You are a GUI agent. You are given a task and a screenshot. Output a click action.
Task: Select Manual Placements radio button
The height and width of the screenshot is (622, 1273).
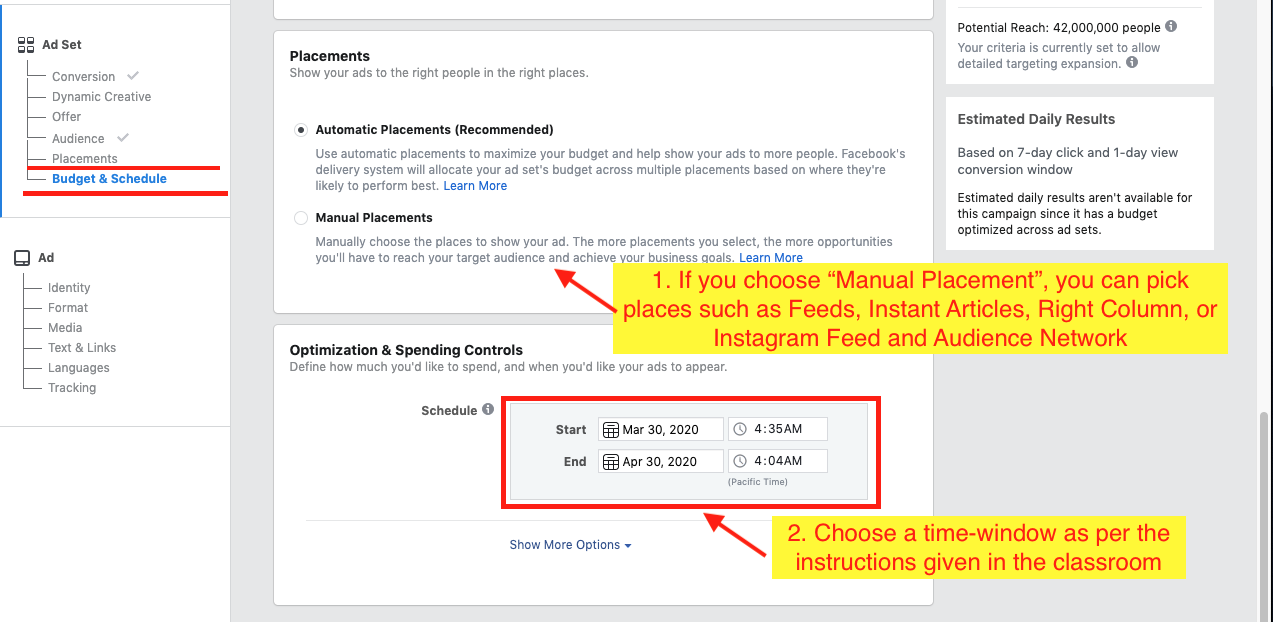click(301, 218)
